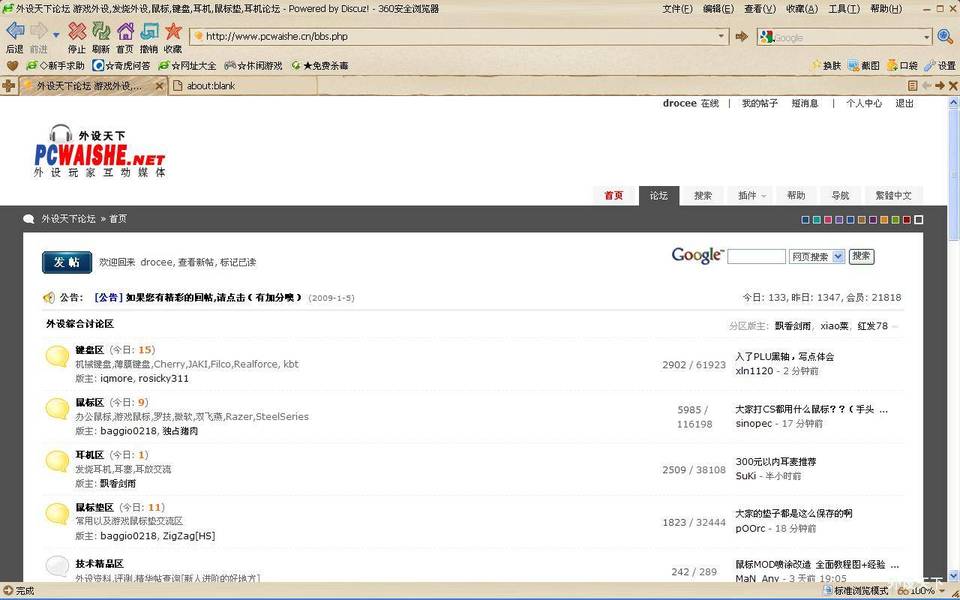Screen dimensions: 960x600
Task: Expand the address bar URL dropdown
Action: pyautogui.click(x=721, y=37)
